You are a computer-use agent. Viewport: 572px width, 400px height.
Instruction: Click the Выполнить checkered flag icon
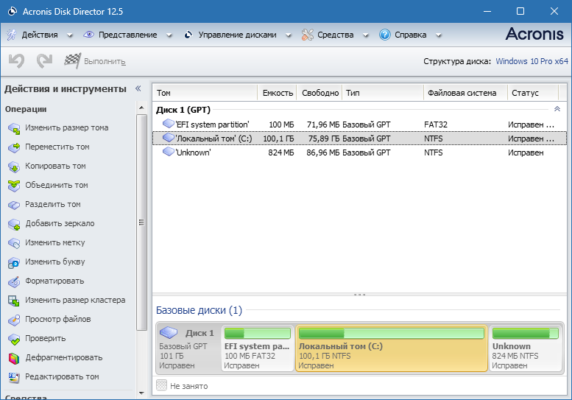pos(72,61)
